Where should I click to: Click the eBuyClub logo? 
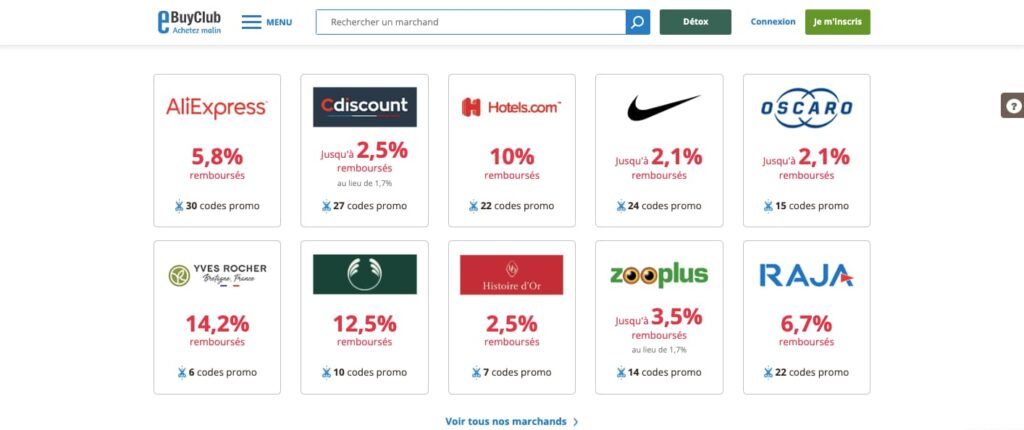tap(189, 22)
